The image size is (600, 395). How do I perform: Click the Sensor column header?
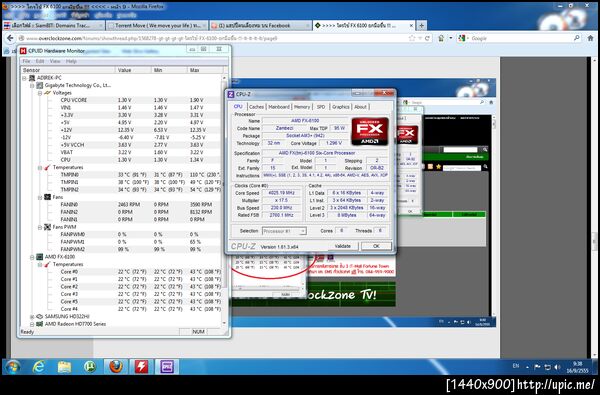point(68,70)
